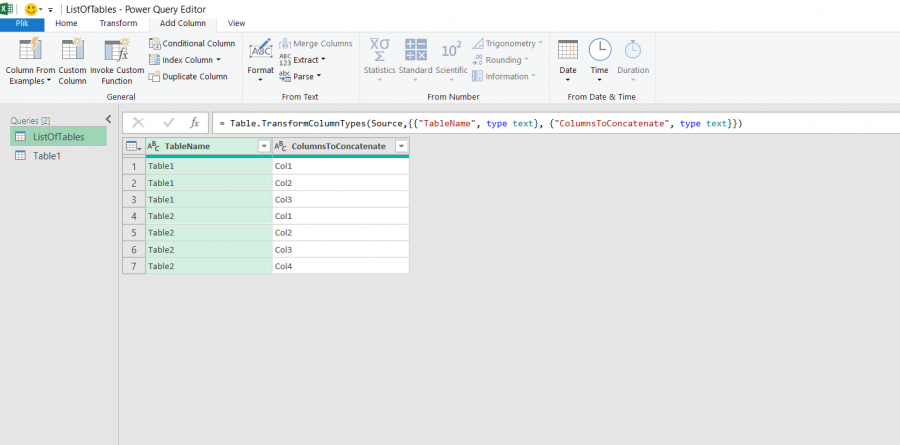Click Invoke Custom Function icon
900x445 pixels.
point(117,49)
